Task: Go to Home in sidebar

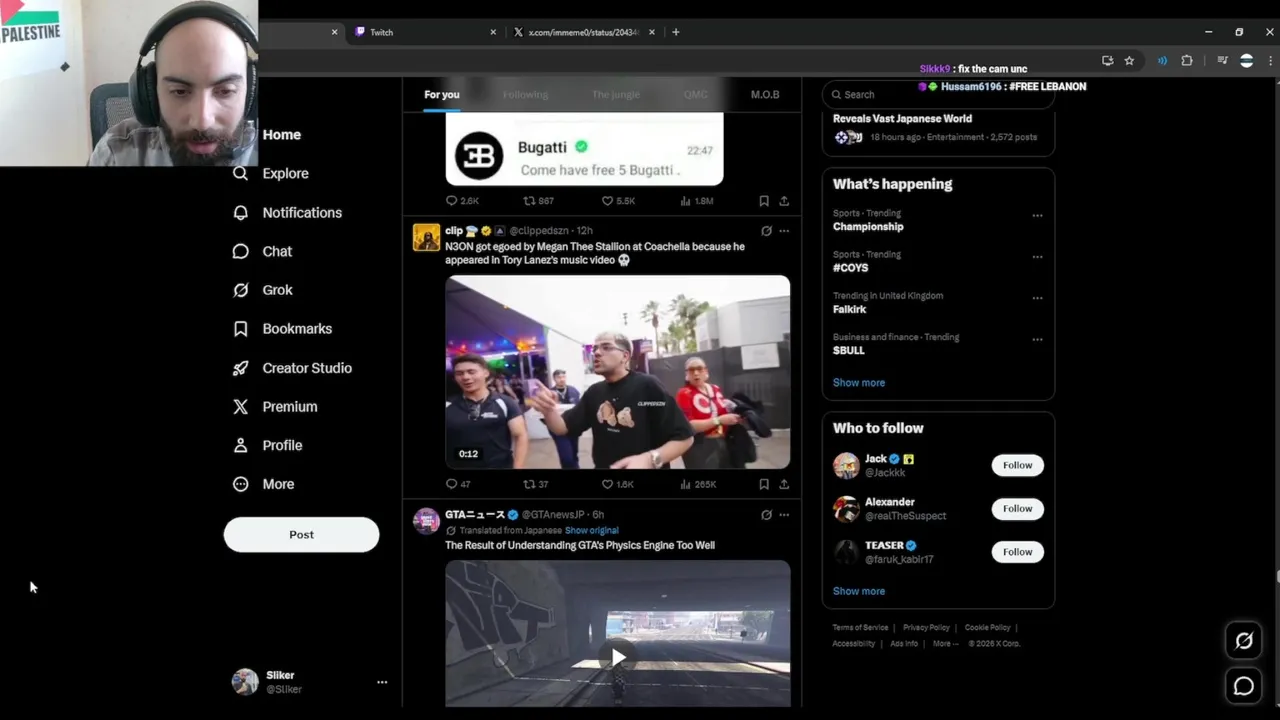Action: [280, 134]
